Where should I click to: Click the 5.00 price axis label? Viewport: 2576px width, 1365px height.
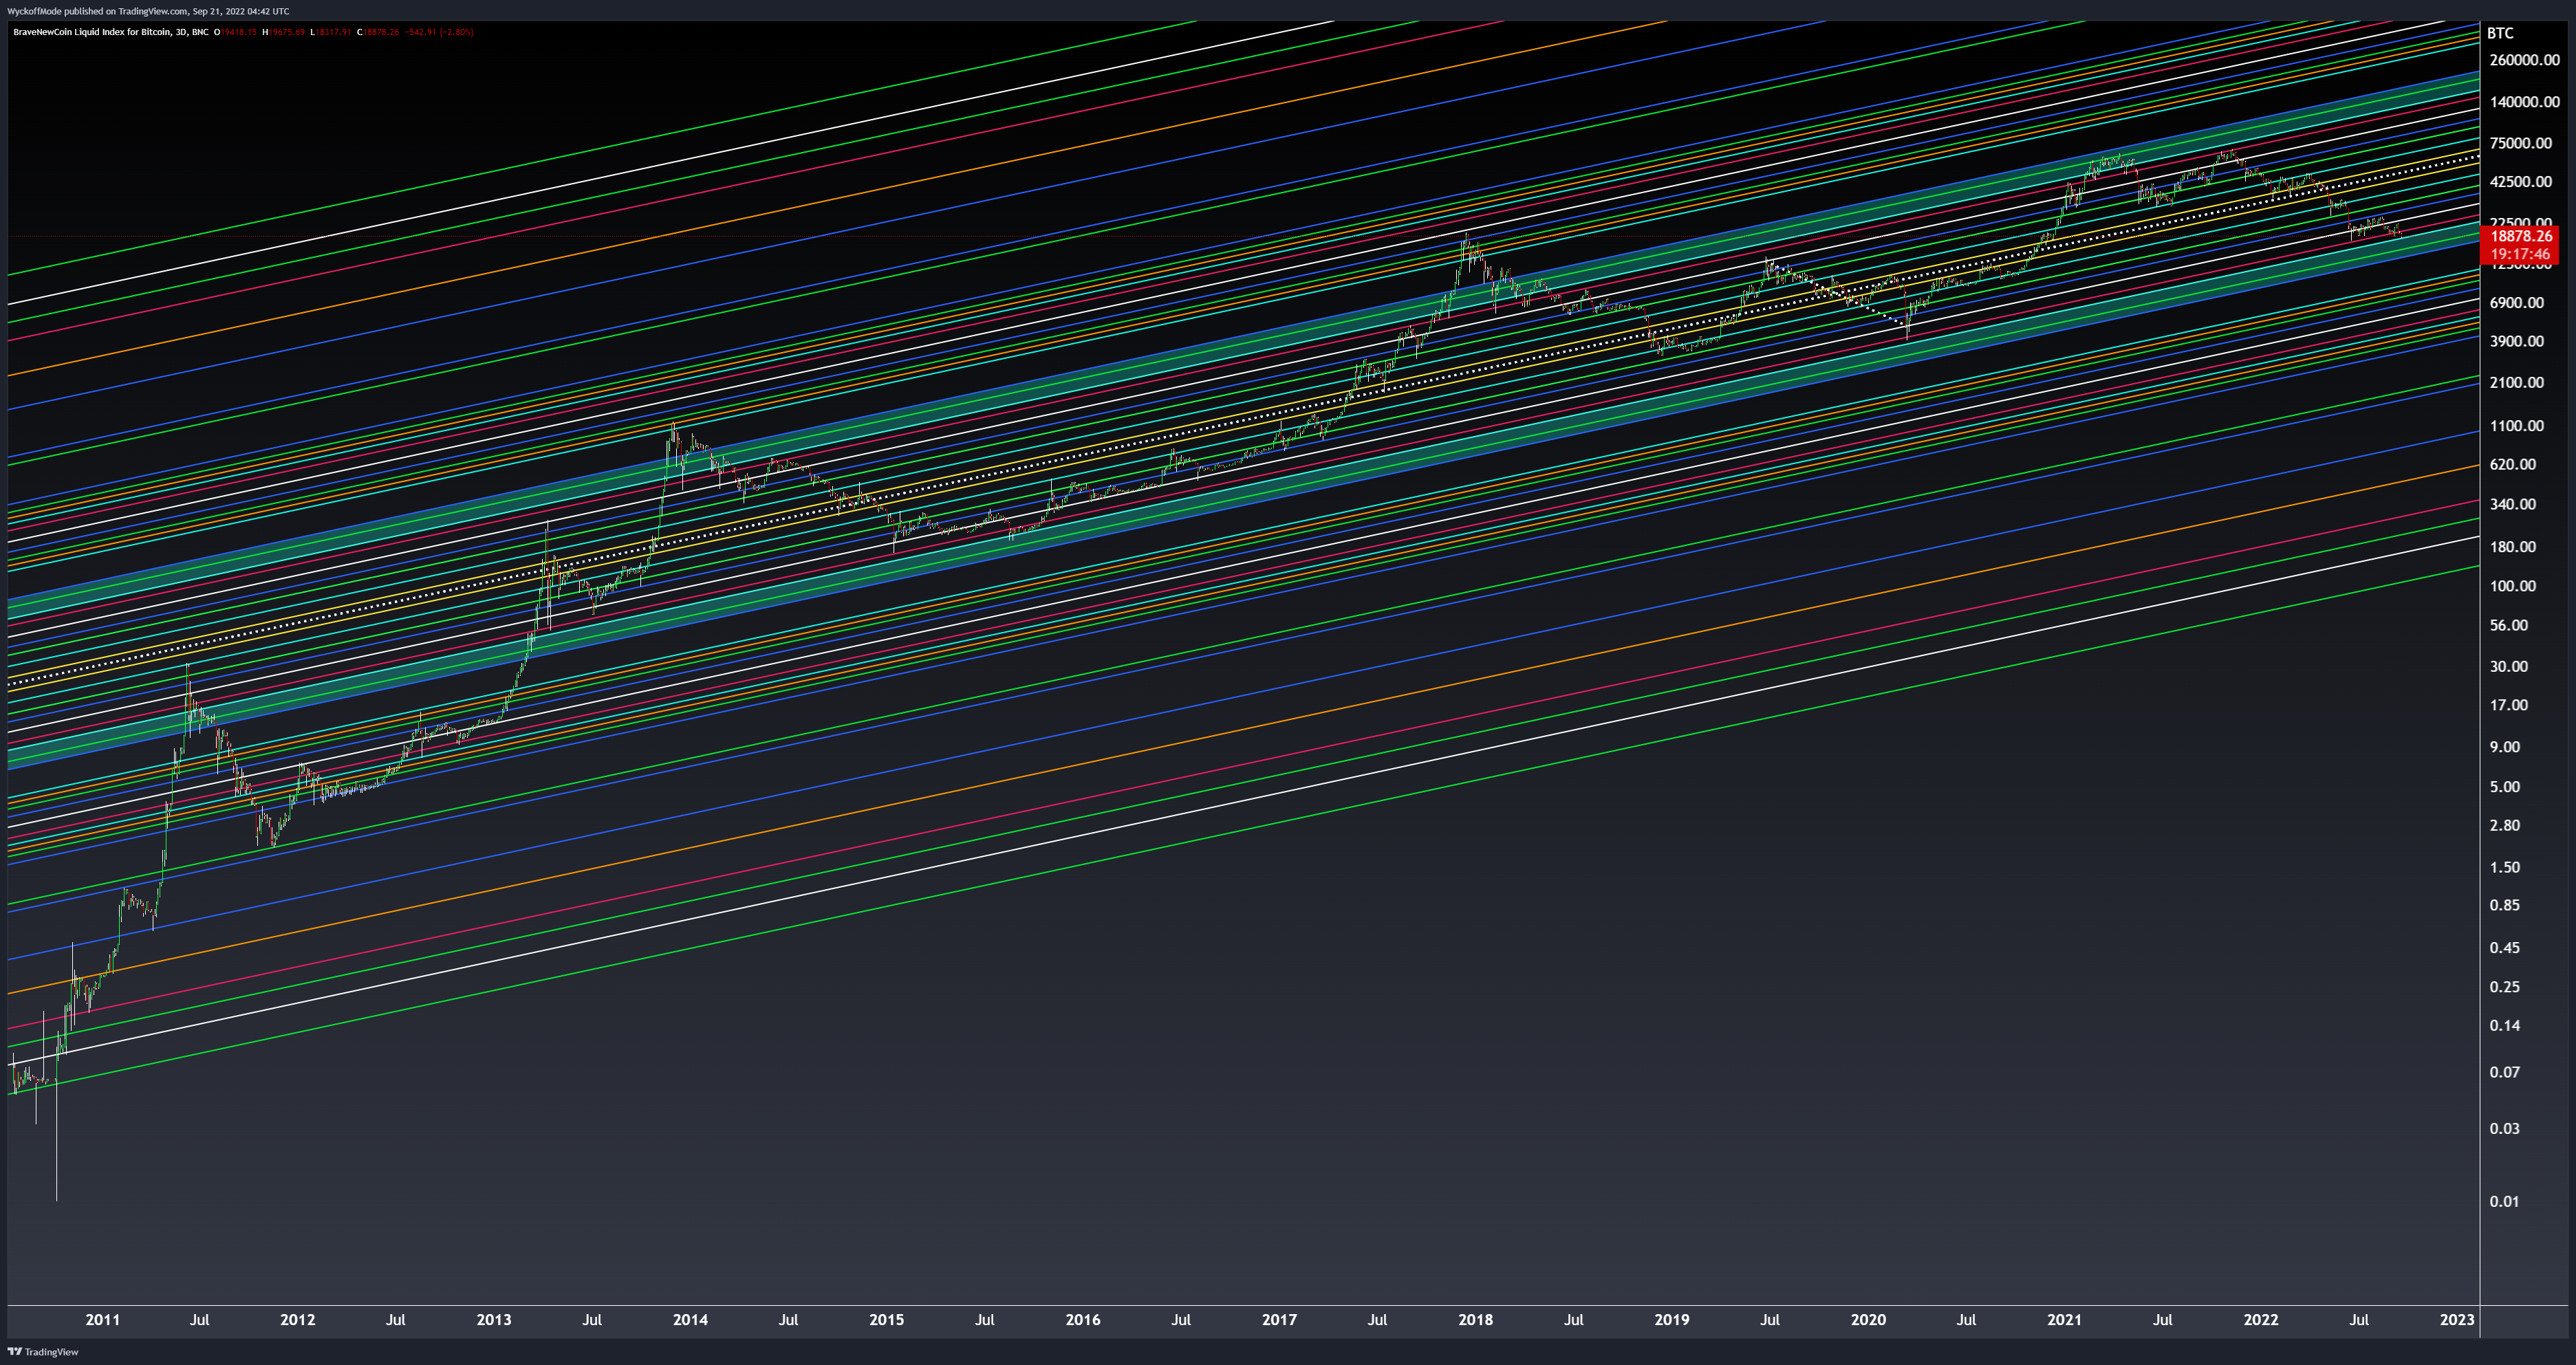pos(2504,787)
